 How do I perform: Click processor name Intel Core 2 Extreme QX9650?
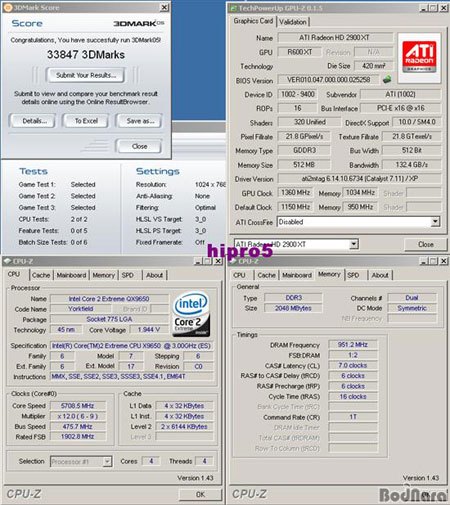click(109, 299)
